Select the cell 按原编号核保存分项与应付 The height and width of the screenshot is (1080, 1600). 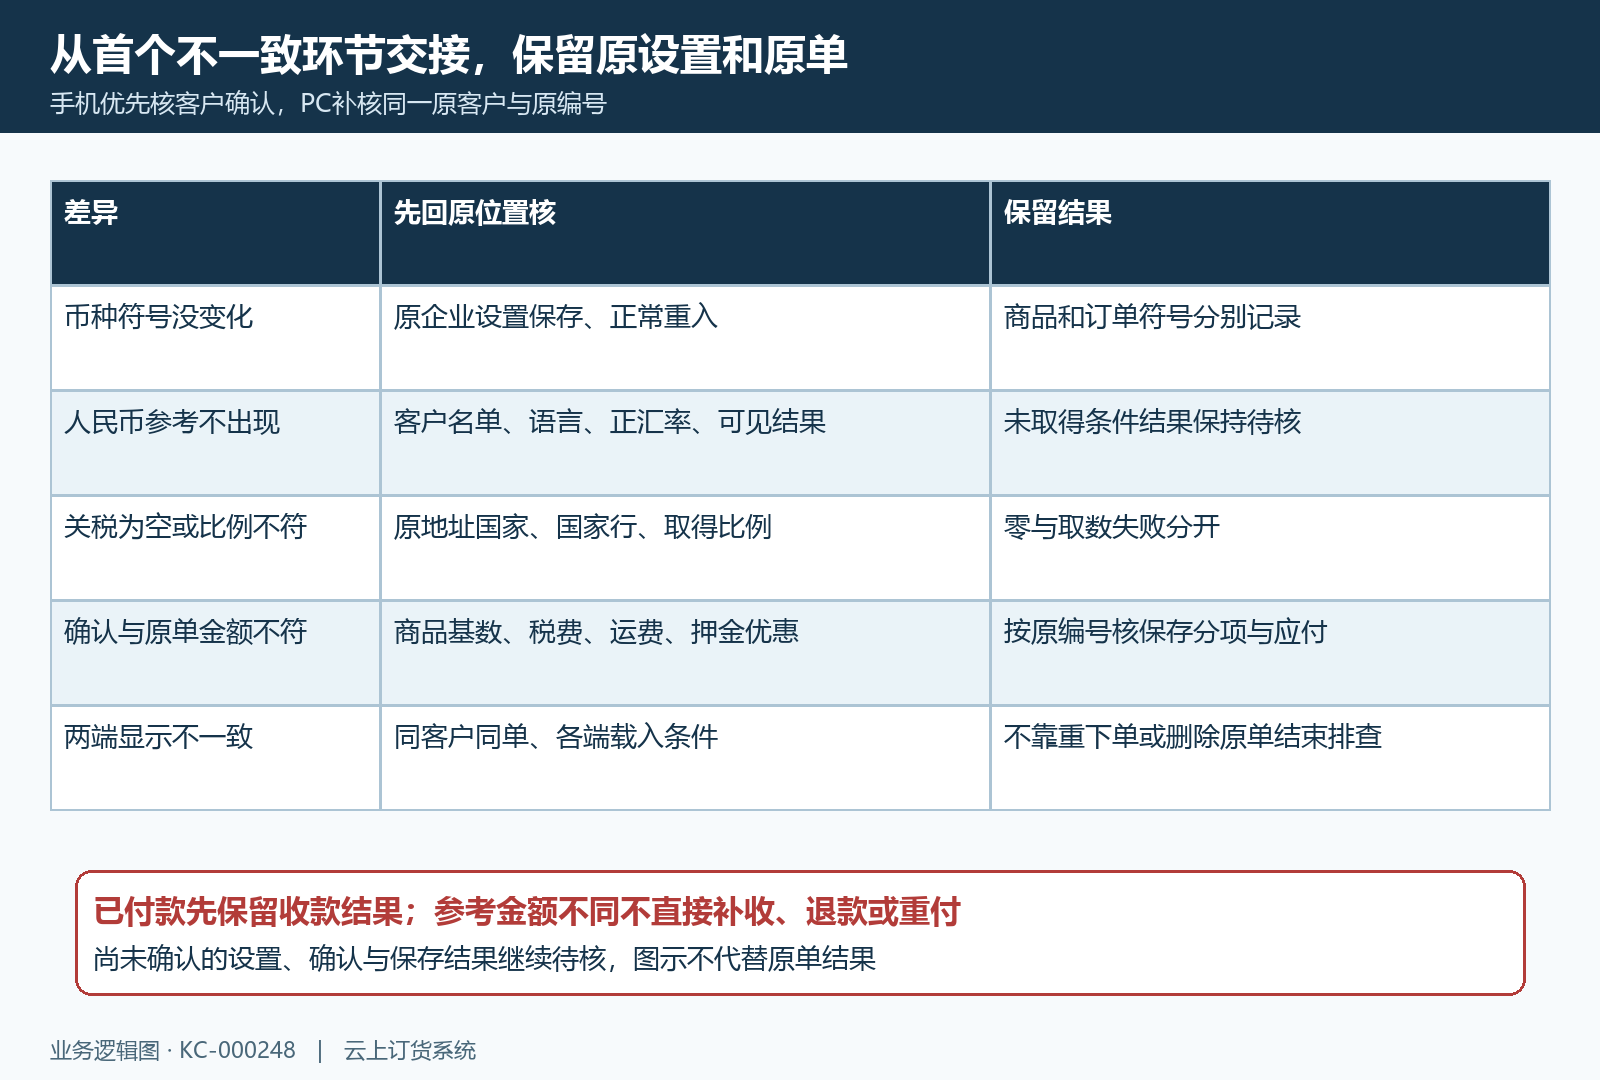click(1270, 653)
